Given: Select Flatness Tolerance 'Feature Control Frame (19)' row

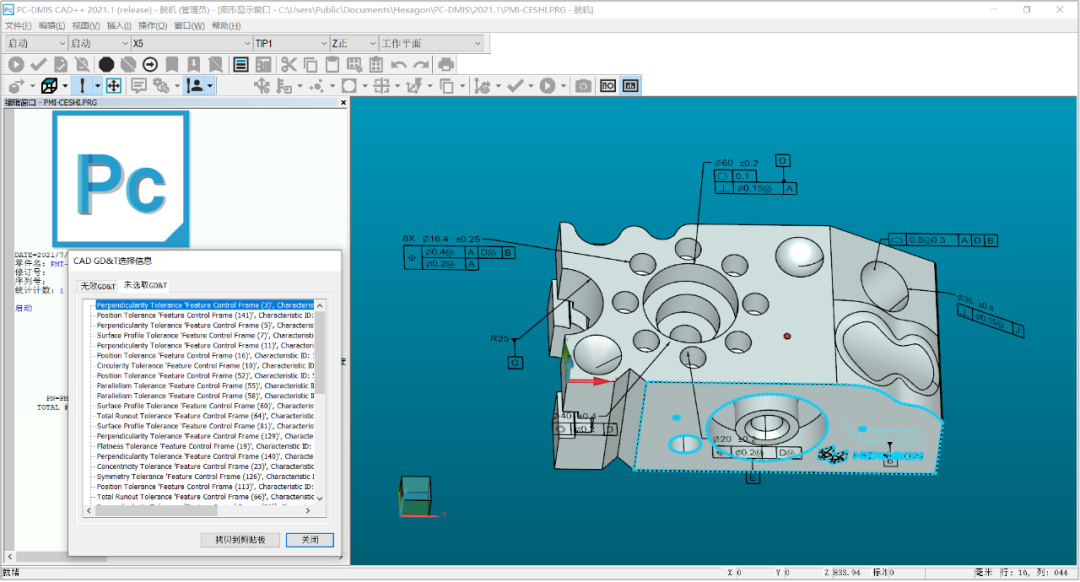Looking at the screenshot, I should (x=205, y=446).
